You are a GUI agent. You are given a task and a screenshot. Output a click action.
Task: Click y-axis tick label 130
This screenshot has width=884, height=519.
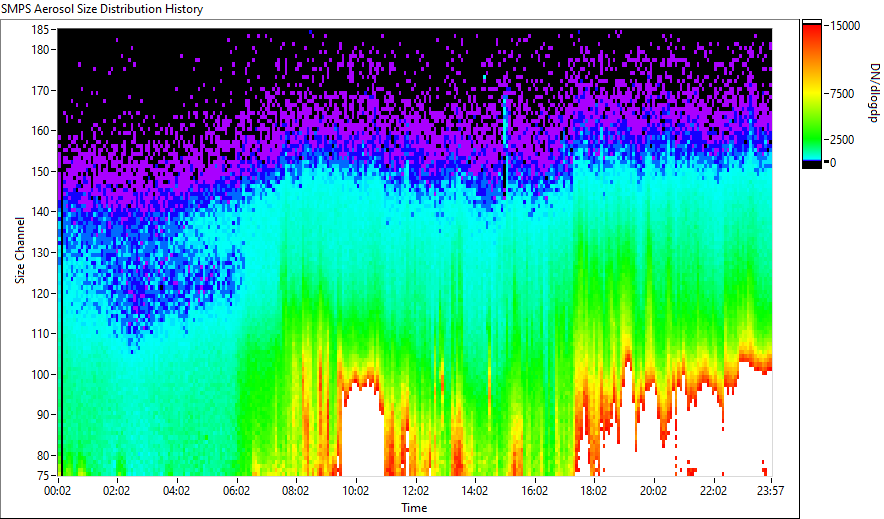40,252
